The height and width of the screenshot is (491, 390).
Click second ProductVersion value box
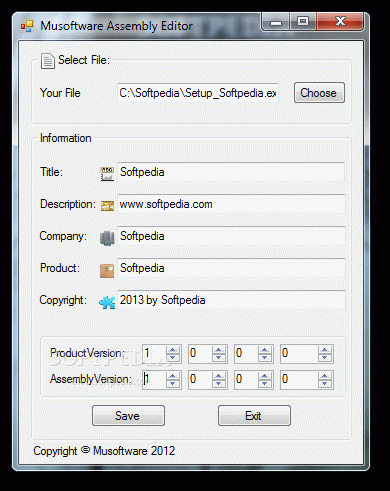point(201,354)
